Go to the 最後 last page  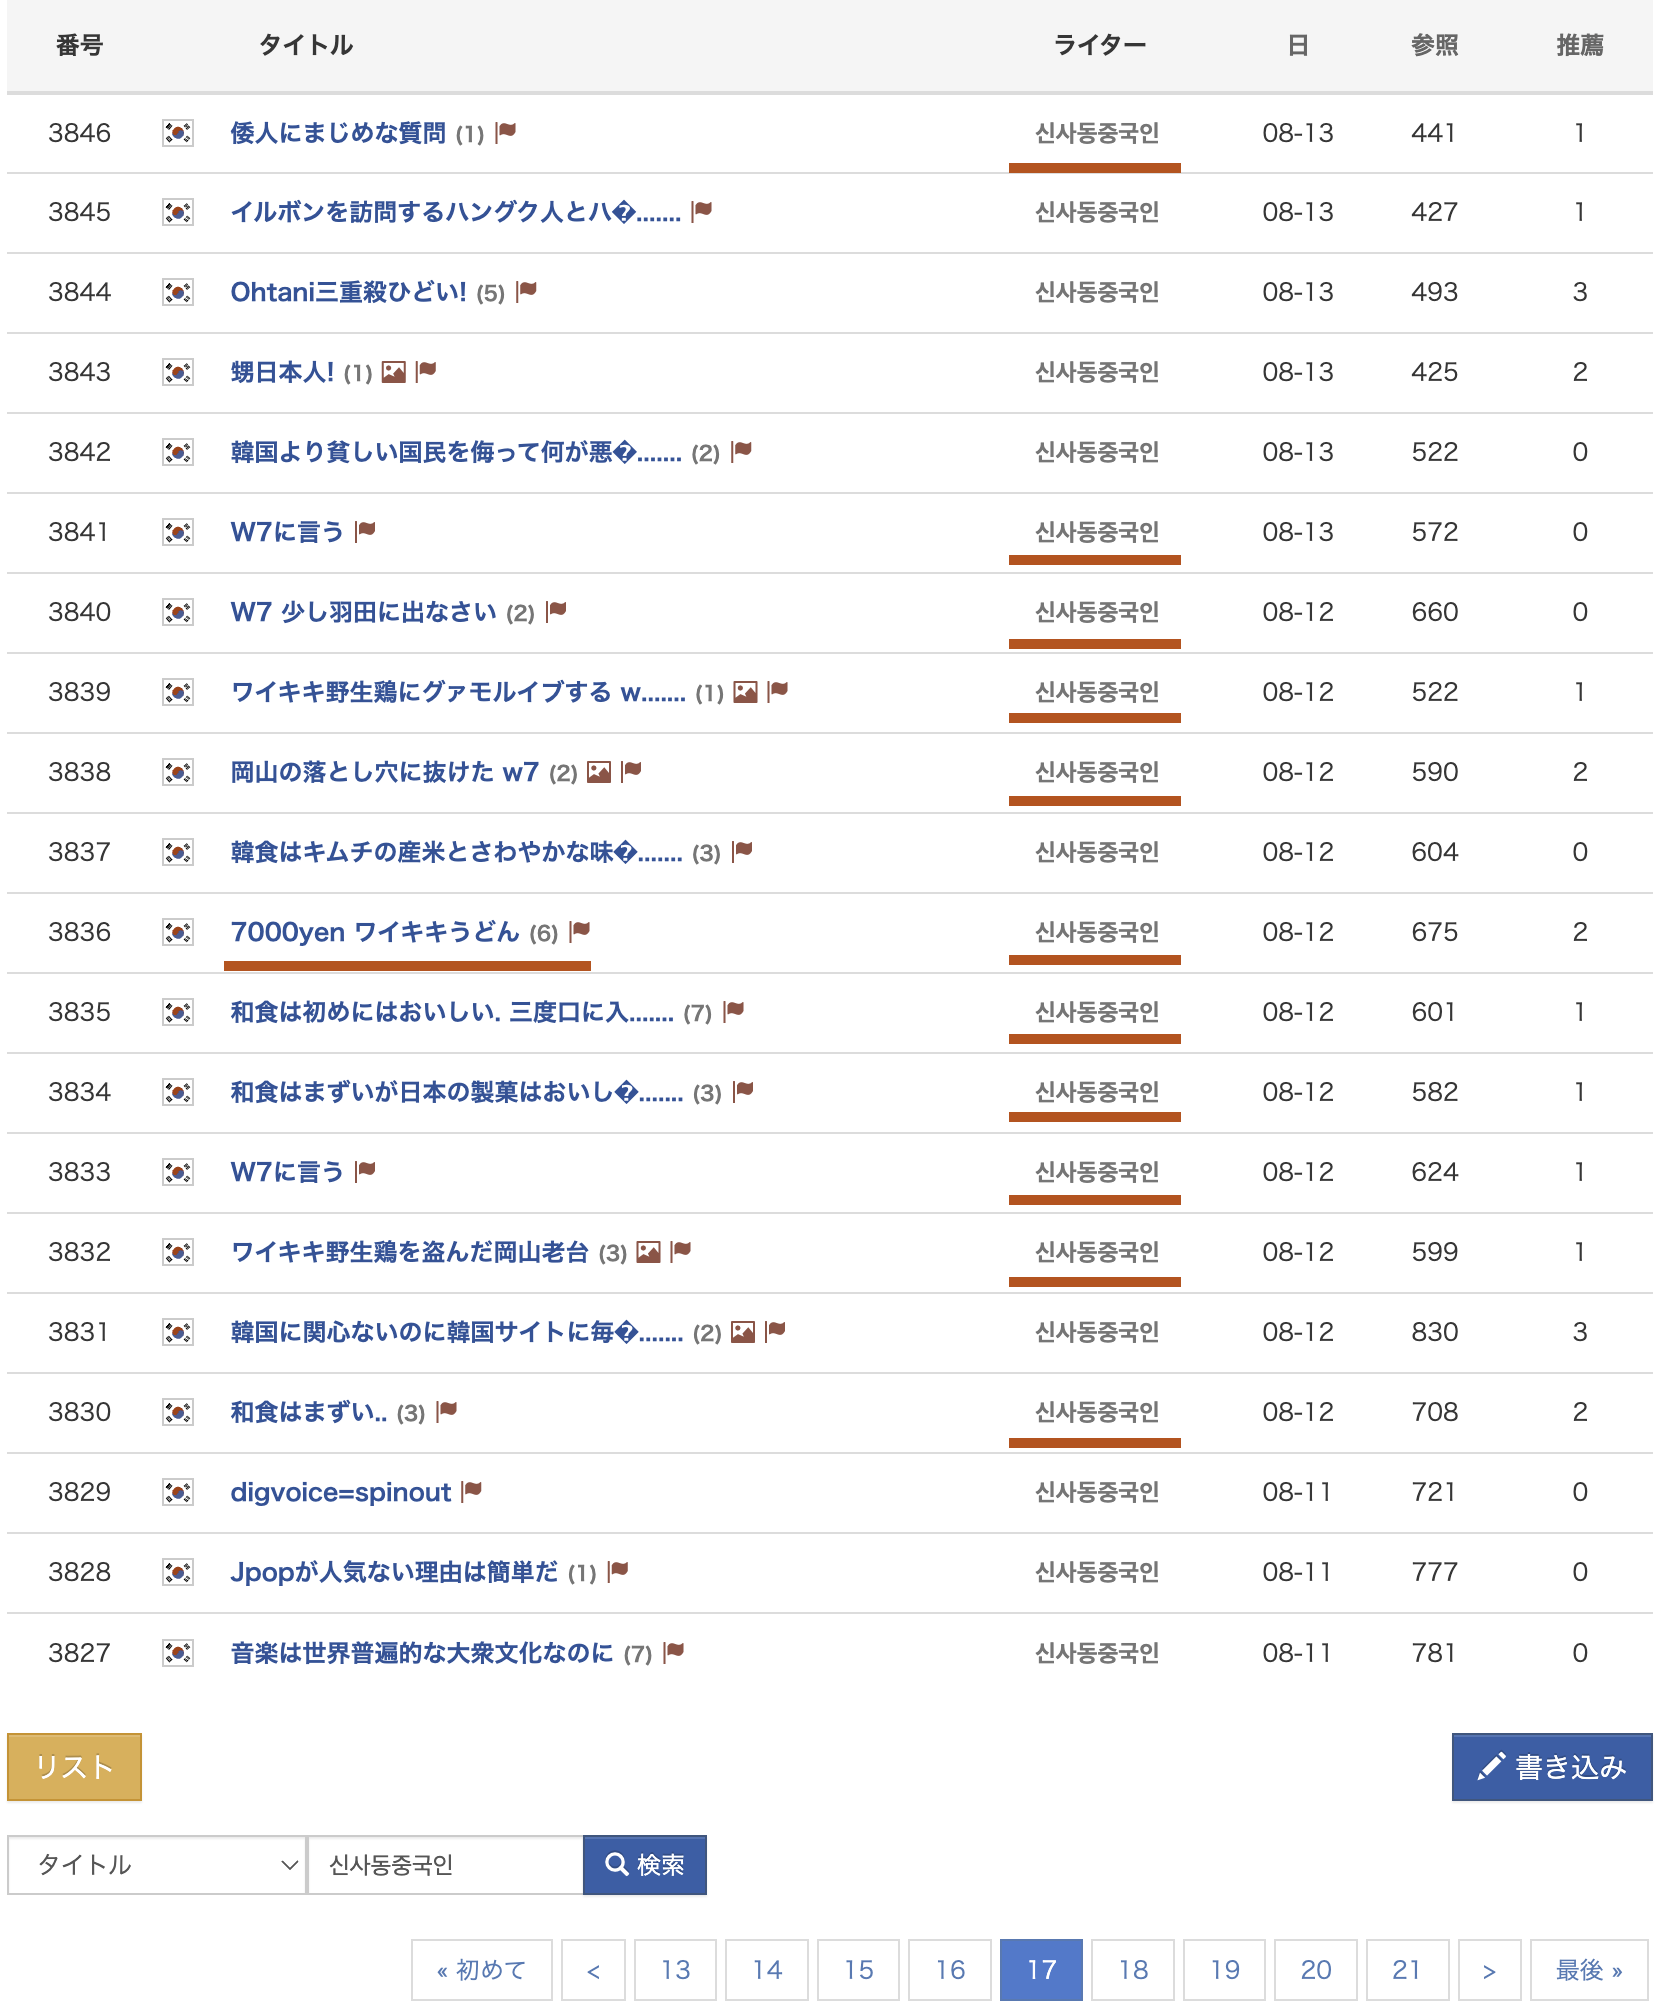coord(1588,1970)
